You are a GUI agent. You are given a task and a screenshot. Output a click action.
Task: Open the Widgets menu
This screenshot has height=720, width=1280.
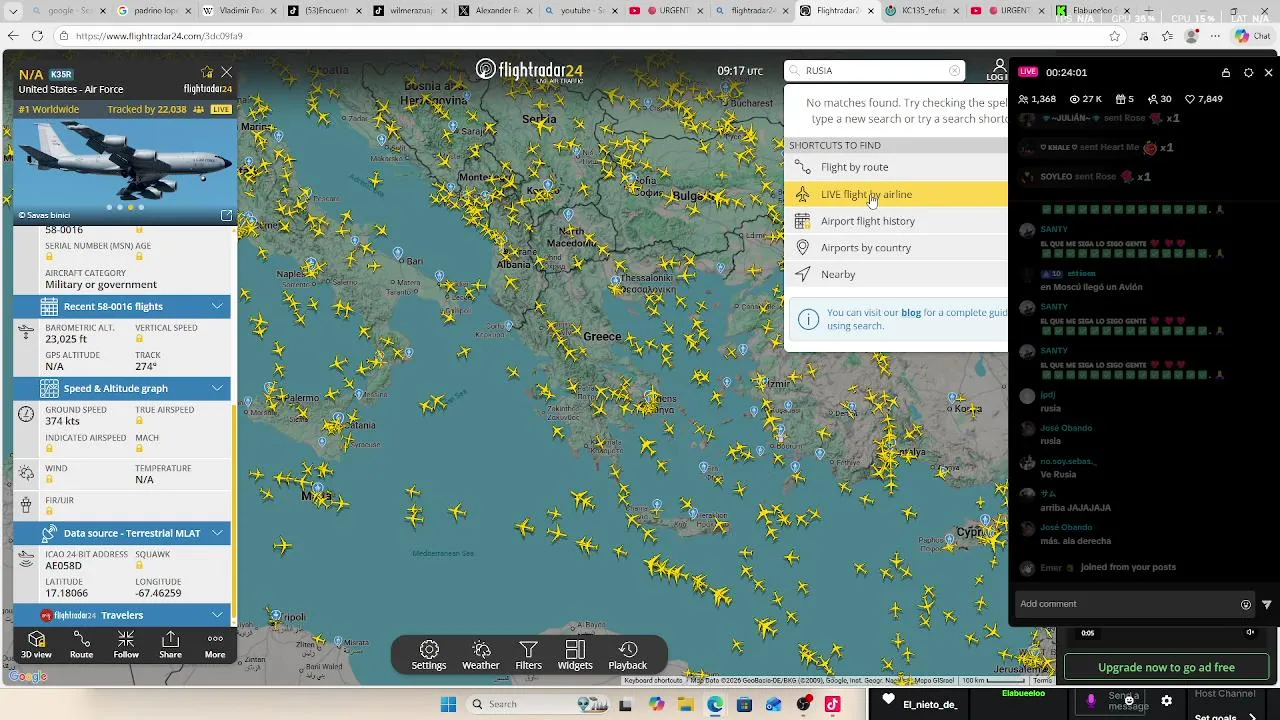point(575,656)
